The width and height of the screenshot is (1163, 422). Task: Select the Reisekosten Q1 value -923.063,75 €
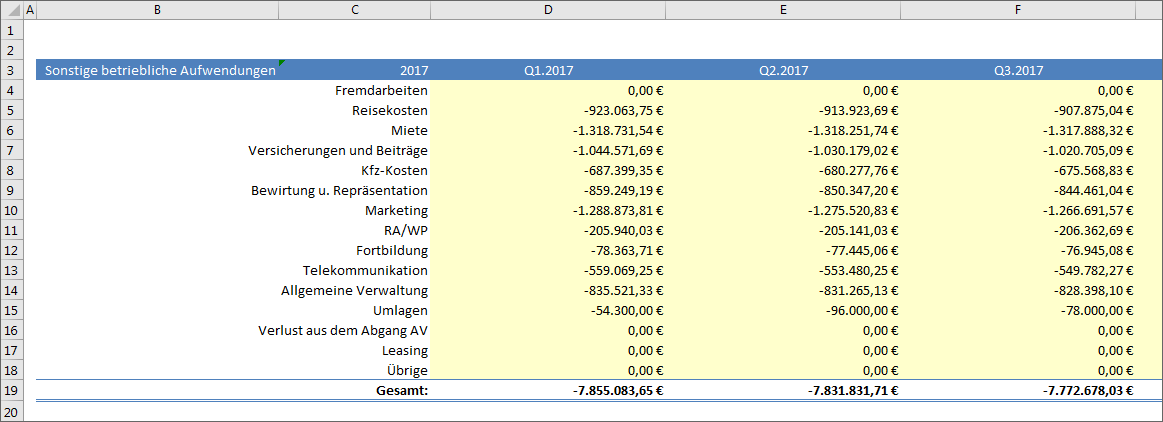(620, 111)
